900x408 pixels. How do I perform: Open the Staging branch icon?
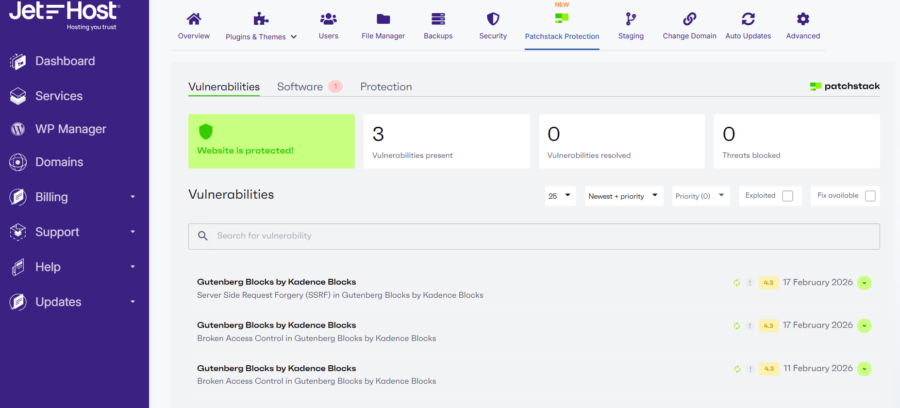[631, 19]
